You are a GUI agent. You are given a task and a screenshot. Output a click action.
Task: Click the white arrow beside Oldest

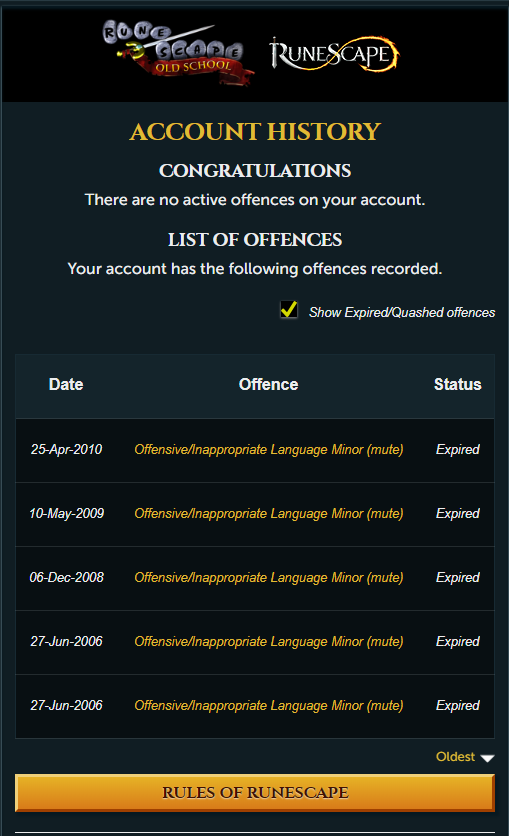coord(487,758)
